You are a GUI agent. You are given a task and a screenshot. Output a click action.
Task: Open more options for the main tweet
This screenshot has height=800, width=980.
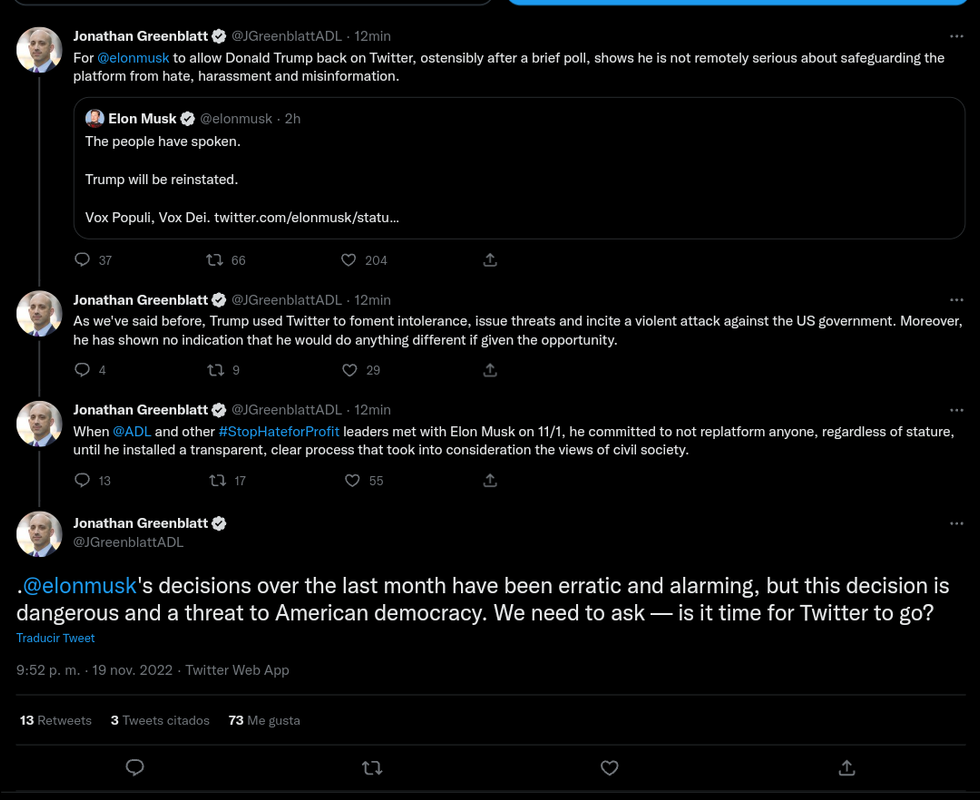(956, 523)
